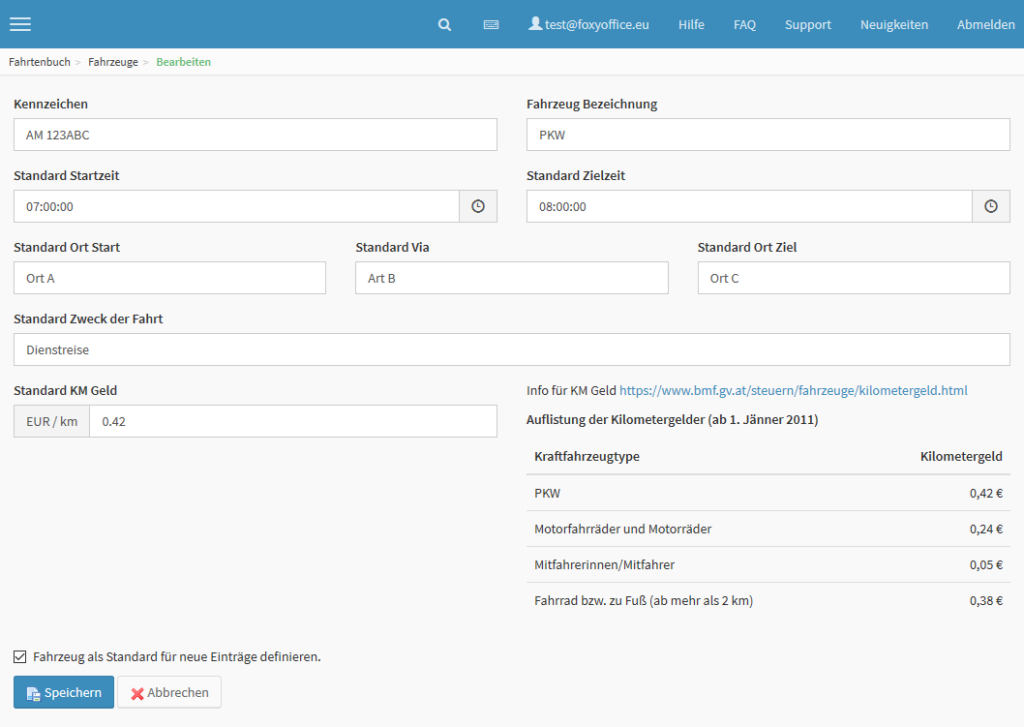Click the search magnifier icon
Image resolution: width=1024 pixels, height=727 pixels.
[445, 24]
